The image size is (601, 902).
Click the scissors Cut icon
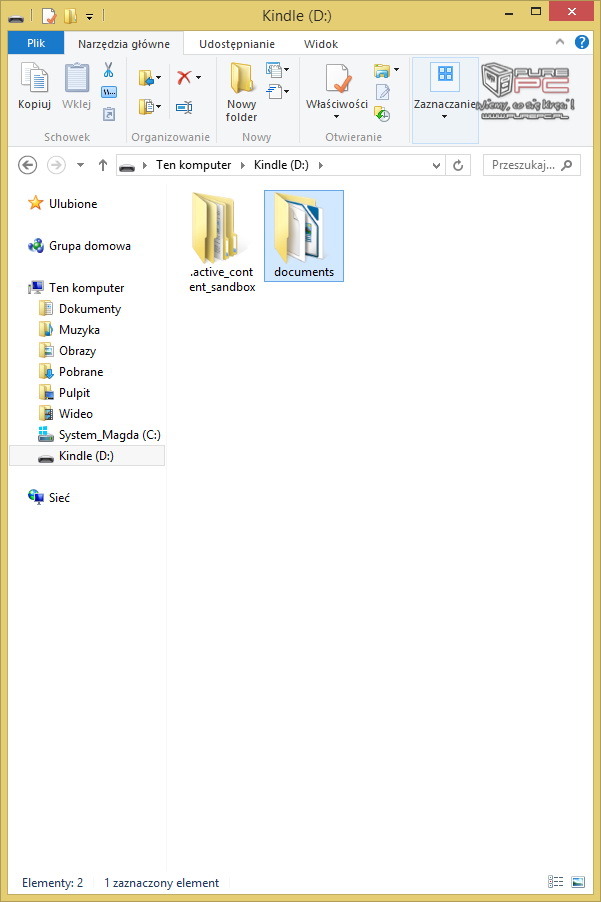[x=108, y=70]
